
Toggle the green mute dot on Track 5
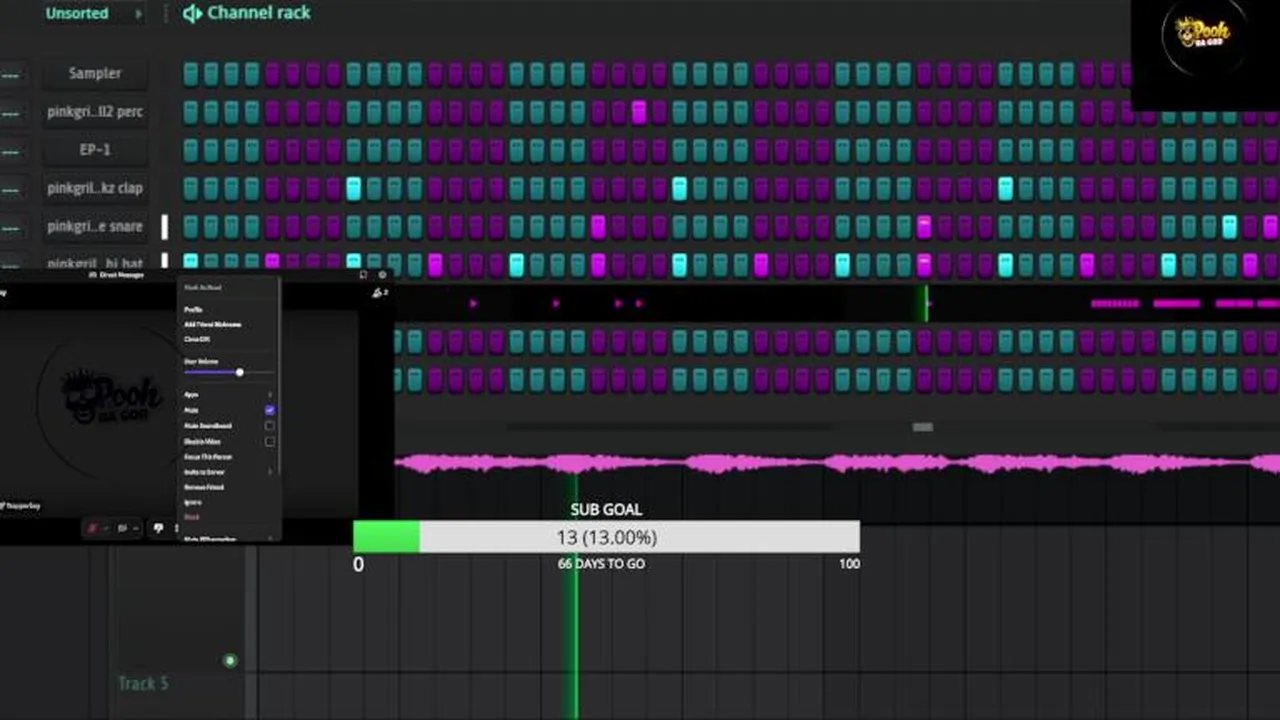click(x=230, y=660)
